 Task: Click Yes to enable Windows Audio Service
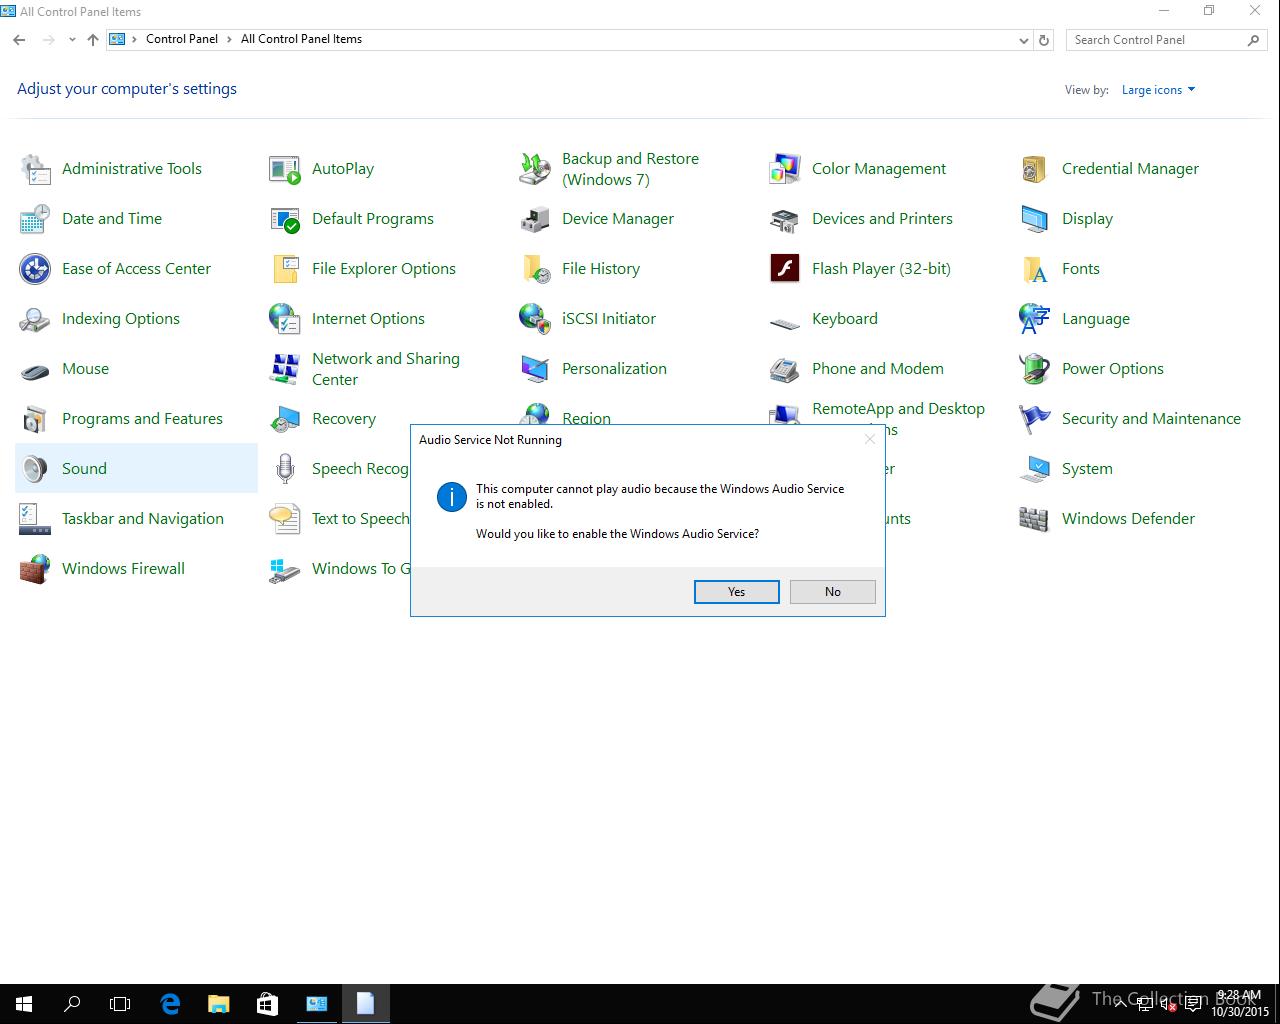click(737, 592)
